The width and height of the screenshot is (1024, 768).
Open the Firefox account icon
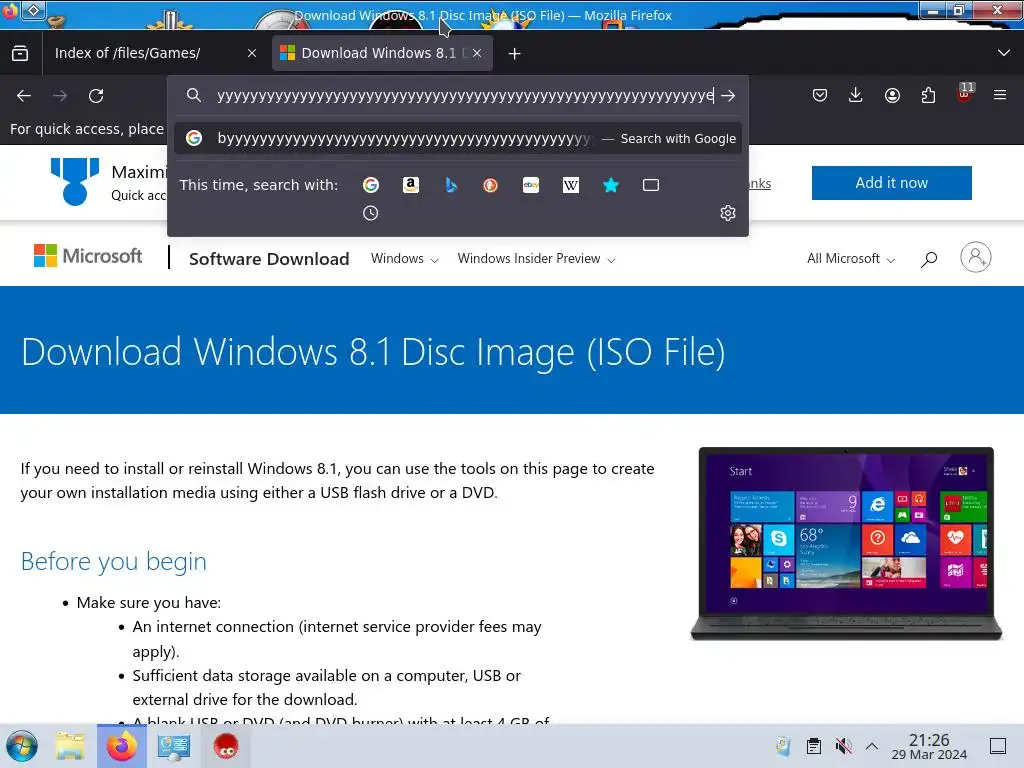click(x=892, y=96)
